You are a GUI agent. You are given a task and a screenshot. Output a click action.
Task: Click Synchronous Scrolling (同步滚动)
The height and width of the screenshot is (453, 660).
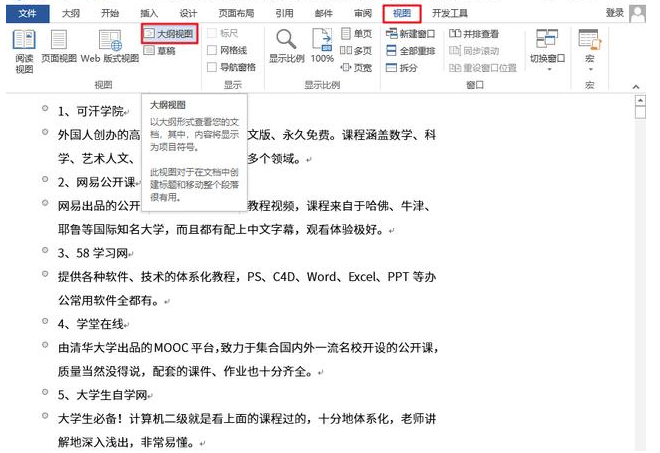(474, 51)
